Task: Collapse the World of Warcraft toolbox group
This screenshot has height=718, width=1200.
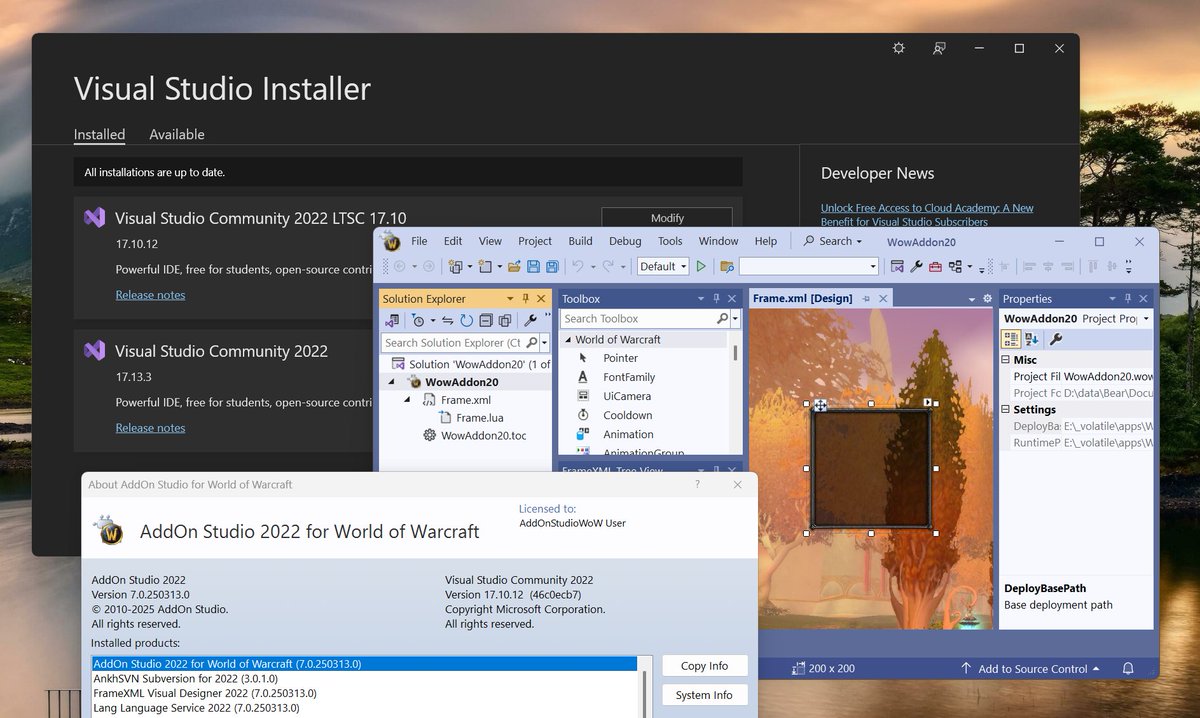Action: pyautogui.click(x=567, y=340)
